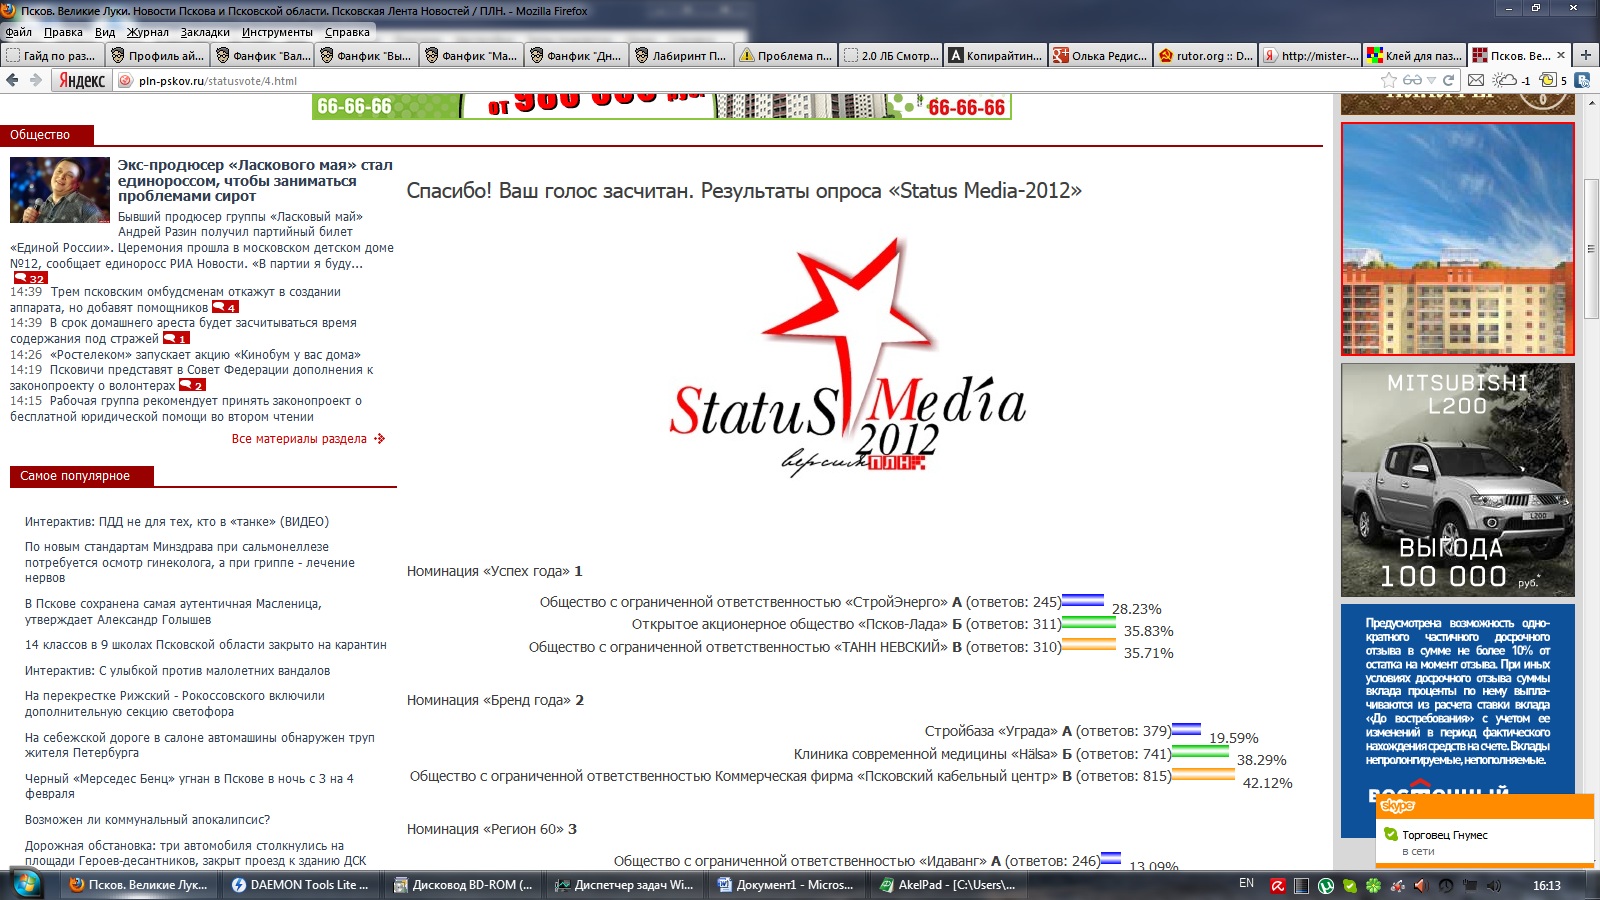Open 'Возможен ли коммунальный апокалипсис?' link
The height and width of the screenshot is (900, 1600).
coord(148,820)
